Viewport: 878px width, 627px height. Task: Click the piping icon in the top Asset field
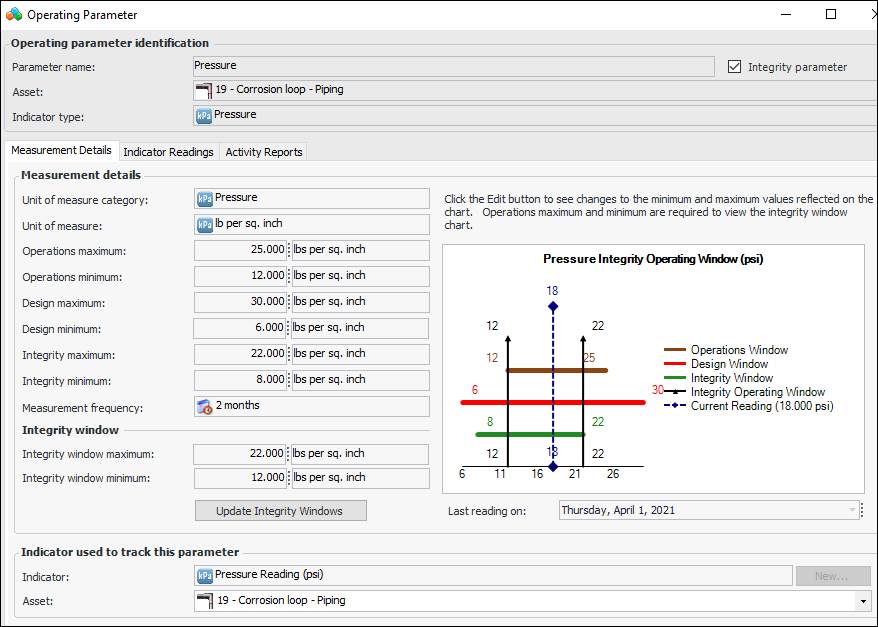pyautogui.click(x=204, y=90)
